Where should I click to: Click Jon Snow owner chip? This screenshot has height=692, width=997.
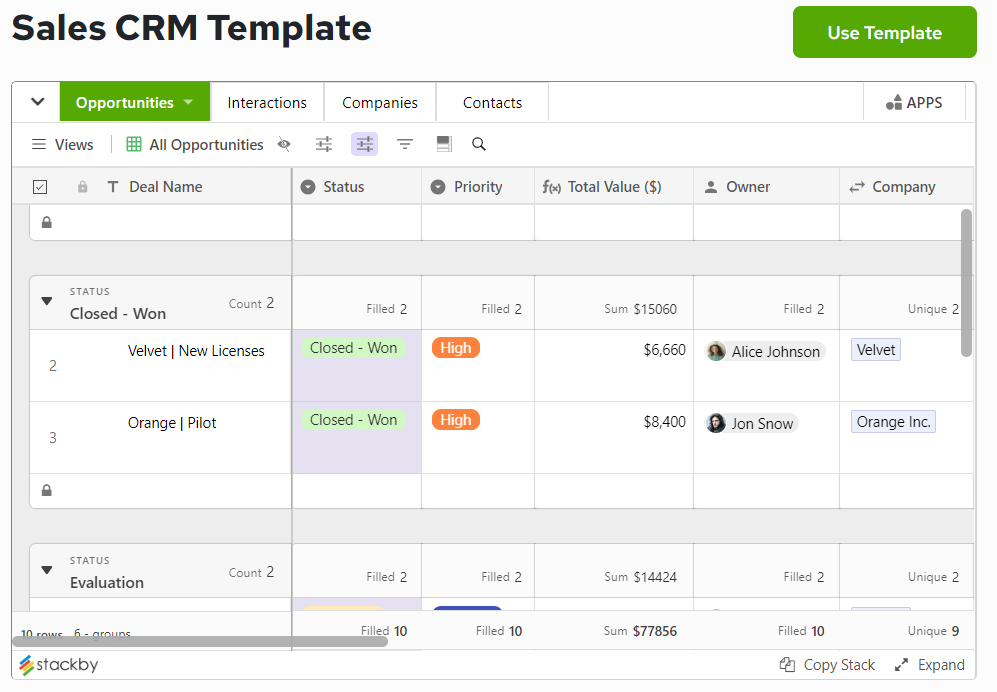click(752, 423)
